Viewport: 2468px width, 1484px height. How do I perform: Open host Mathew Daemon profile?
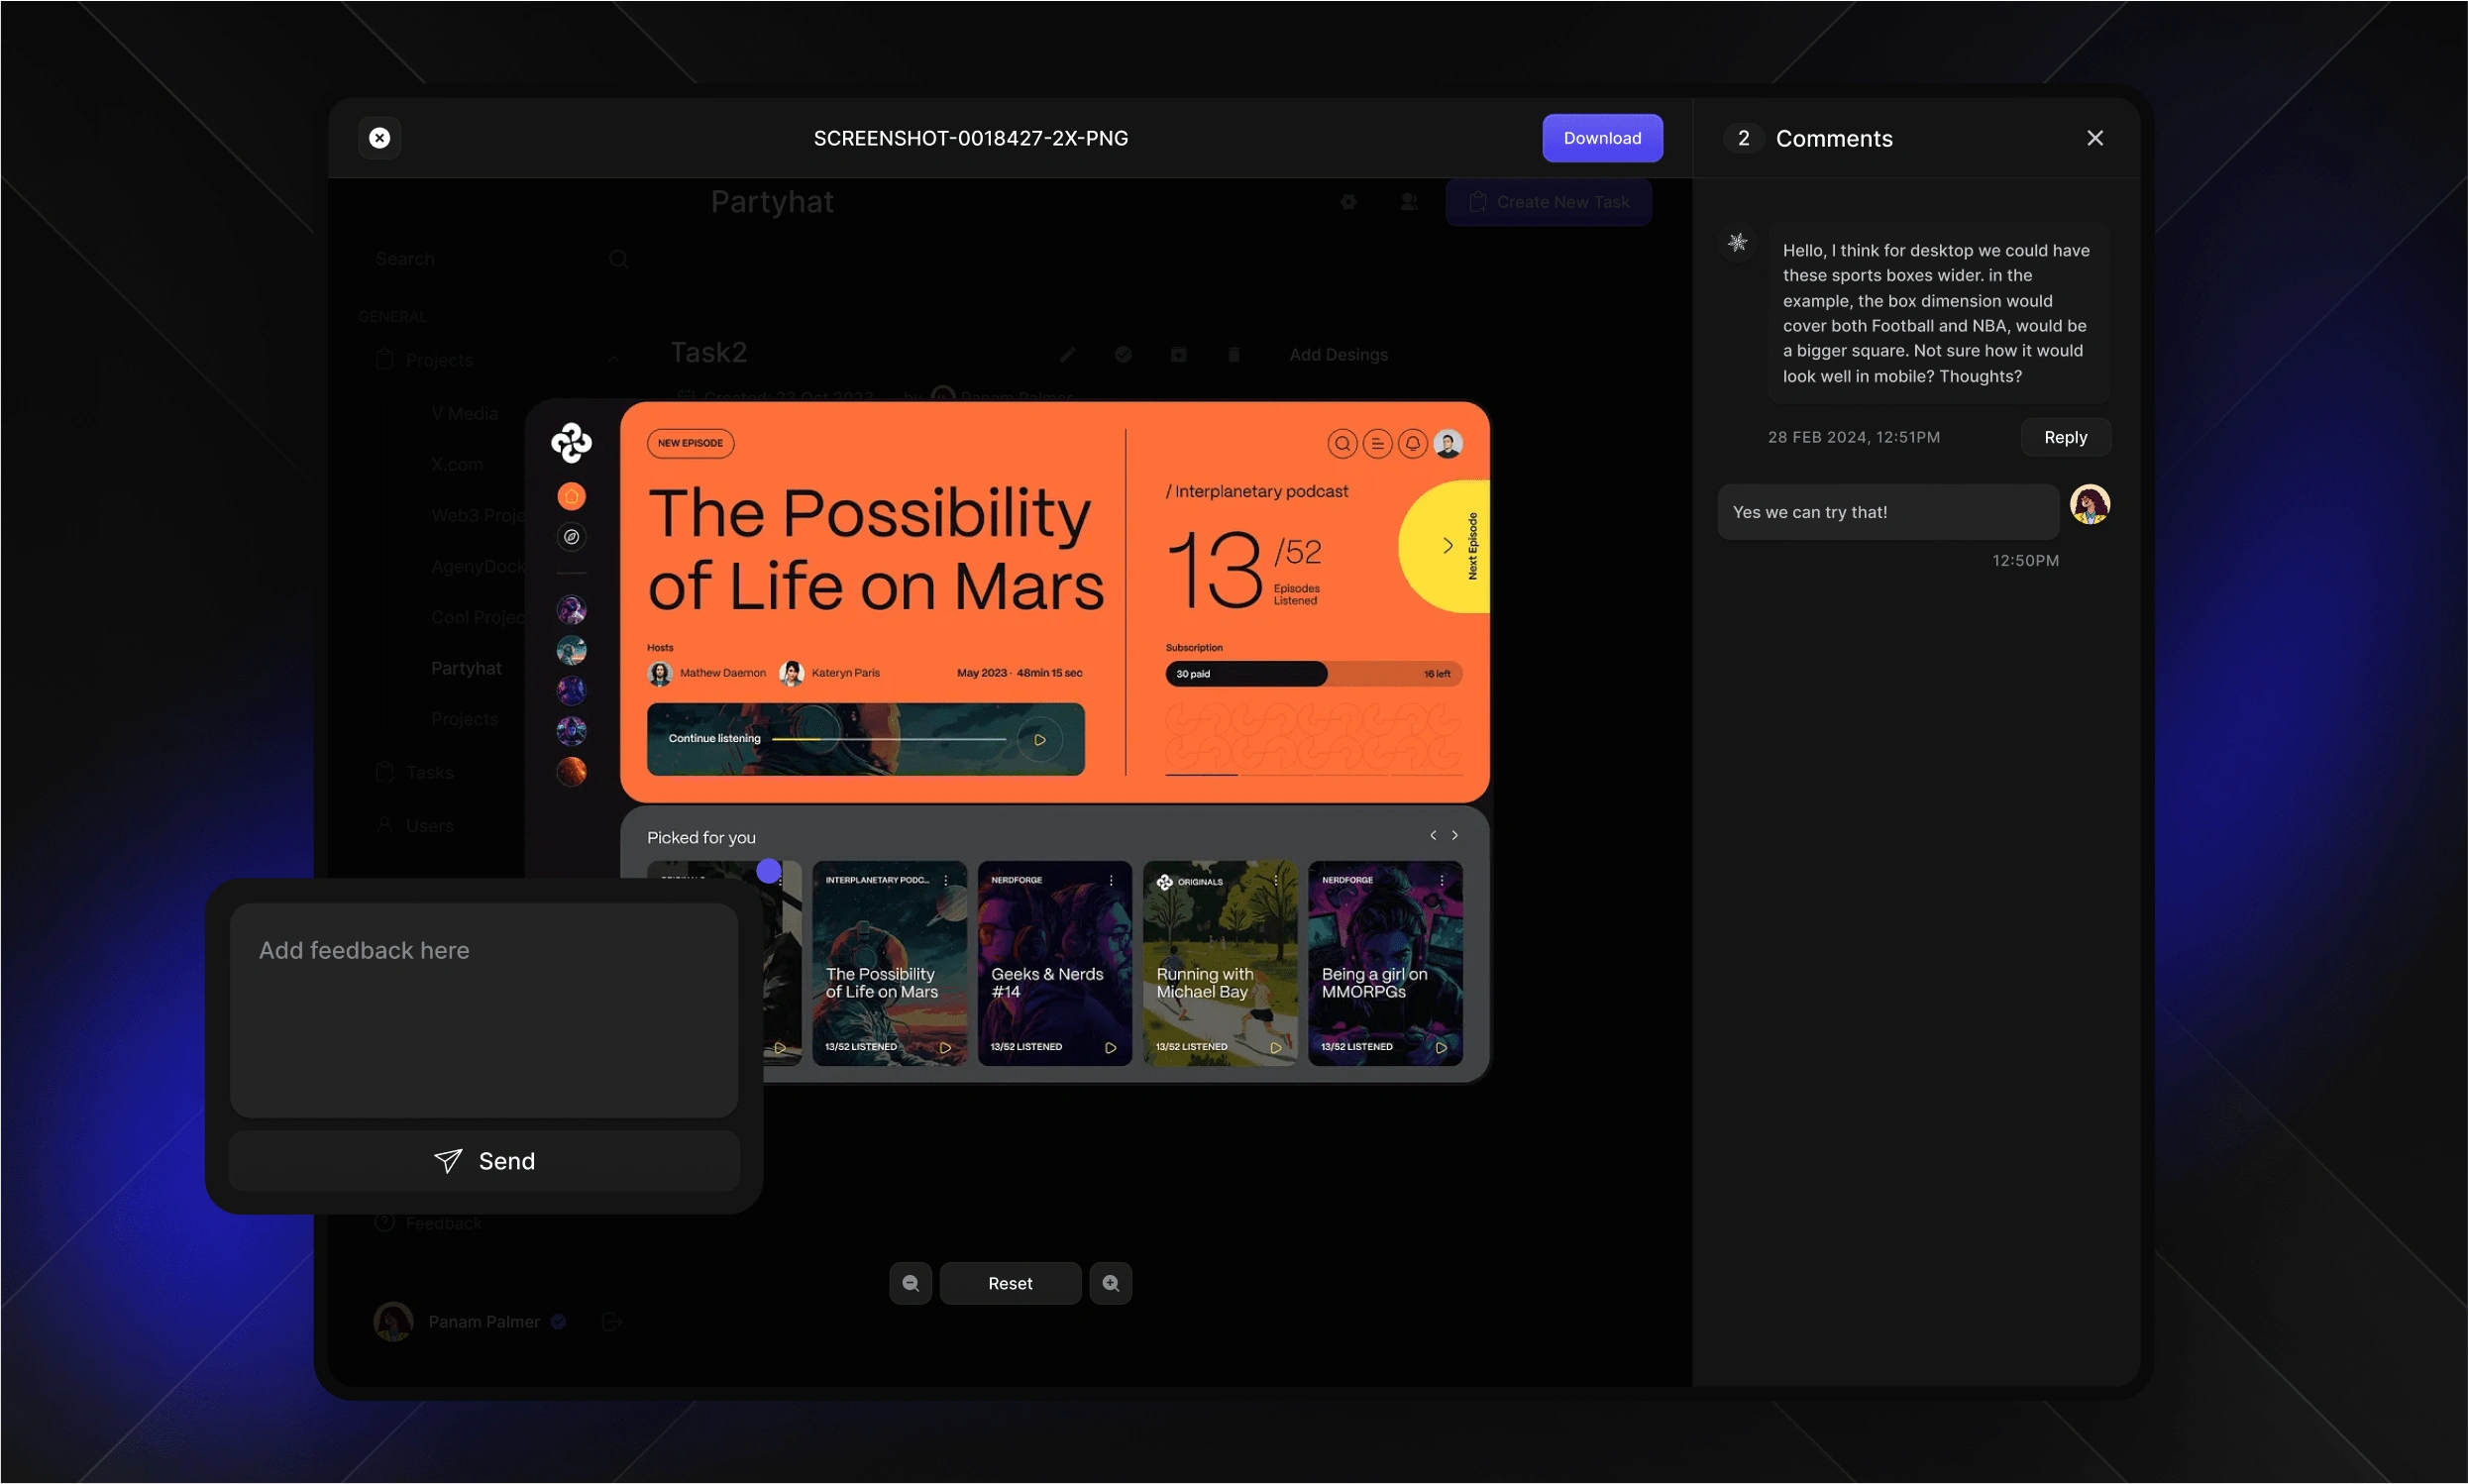(x=706, y=673)
